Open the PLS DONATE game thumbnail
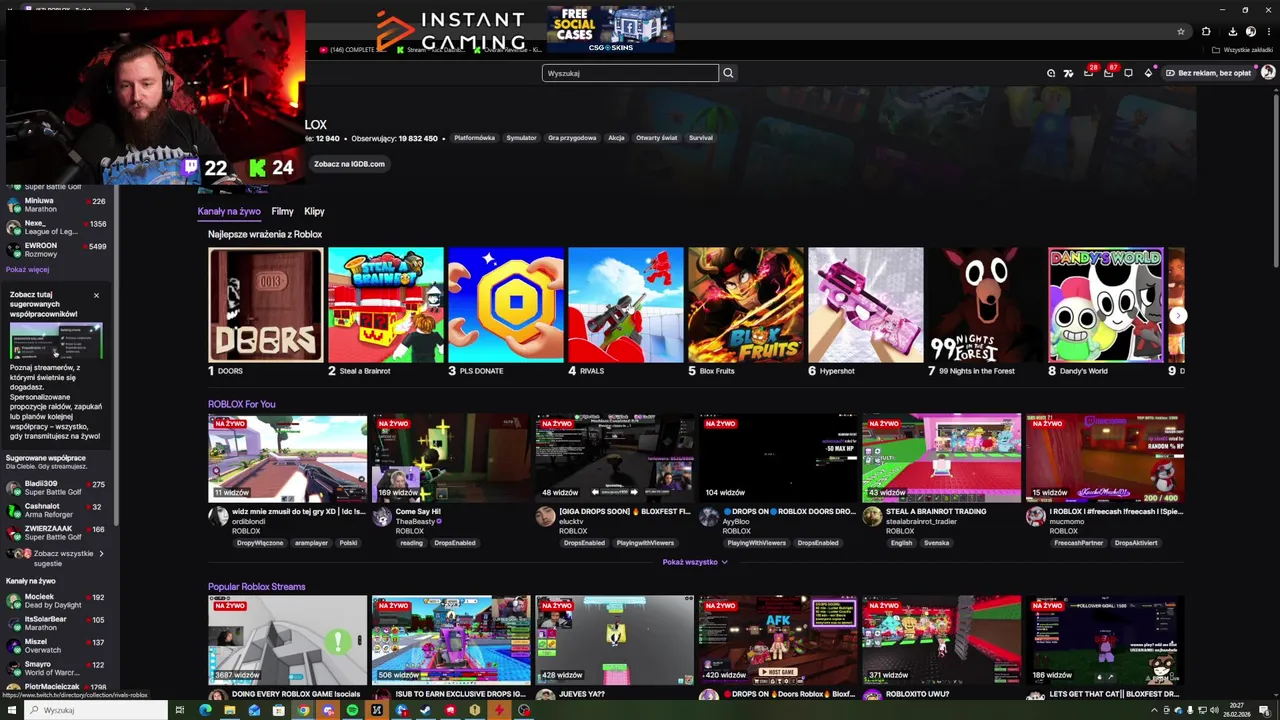This screenshot has height=720, width=1280. pyautogui.click(x=505, y=305)
